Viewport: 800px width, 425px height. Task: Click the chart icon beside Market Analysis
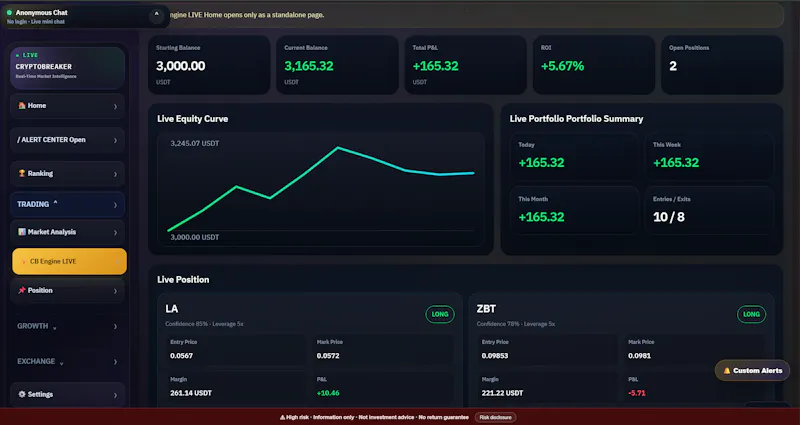22,232
